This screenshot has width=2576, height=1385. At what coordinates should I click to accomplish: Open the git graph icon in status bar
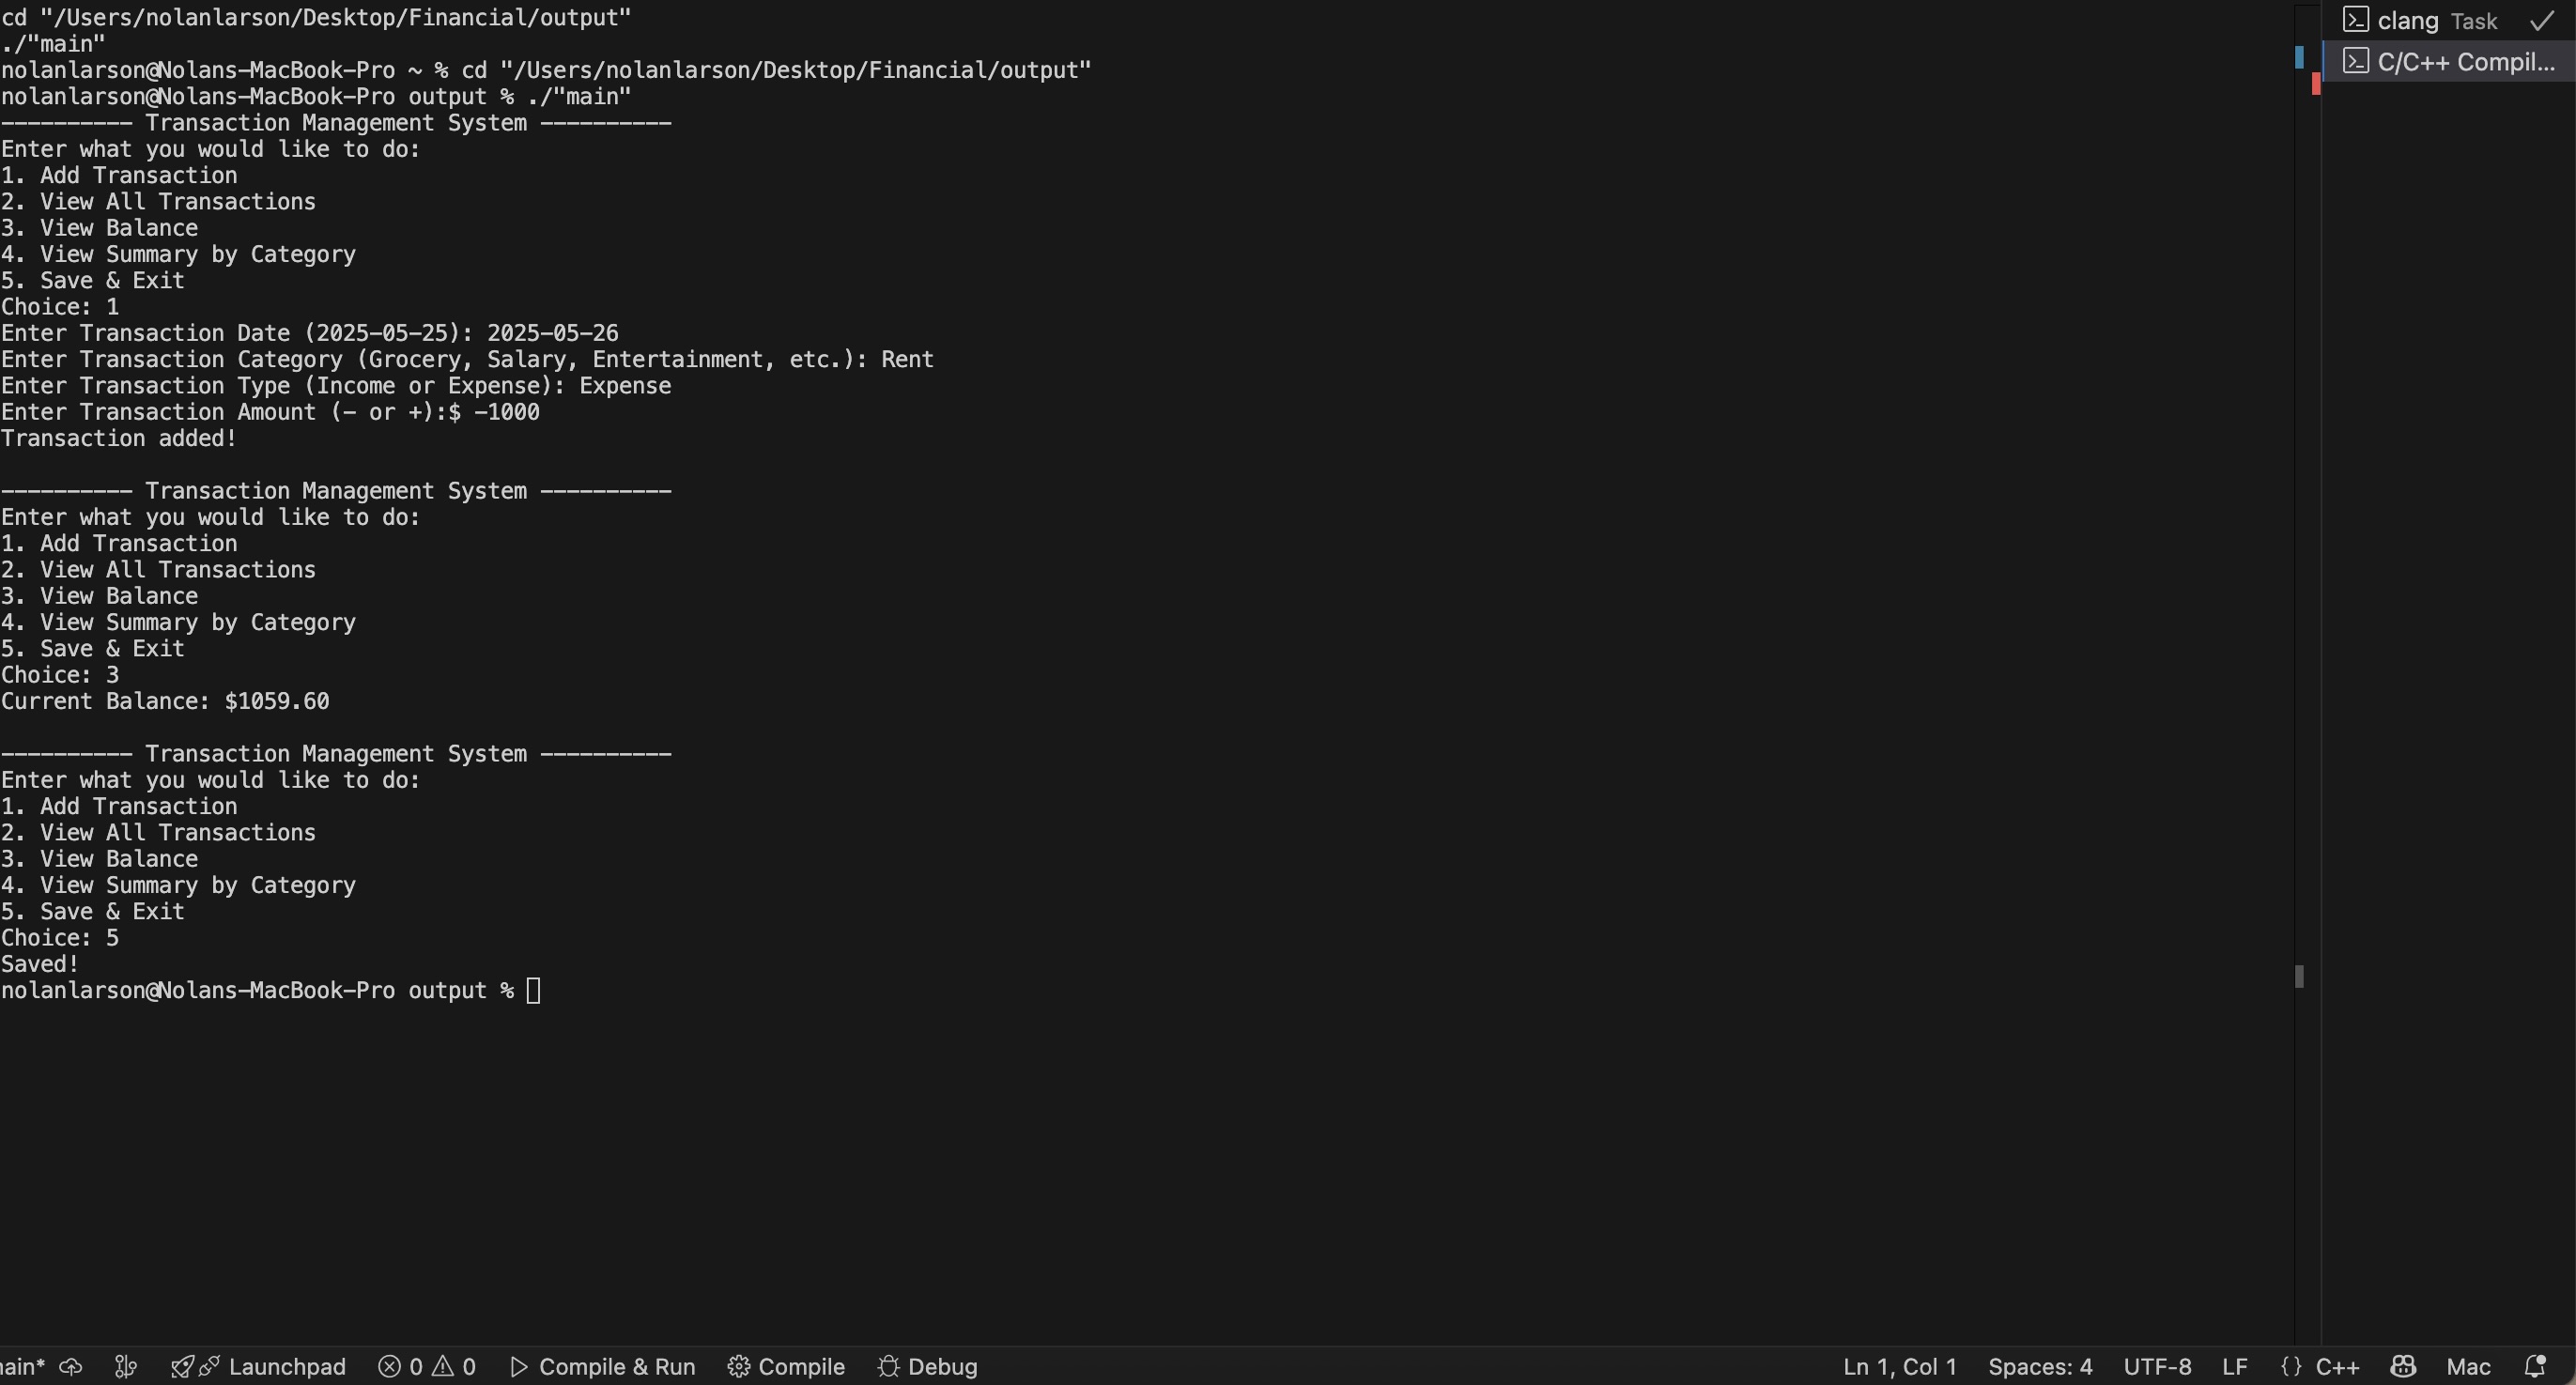click(125, 1367)
